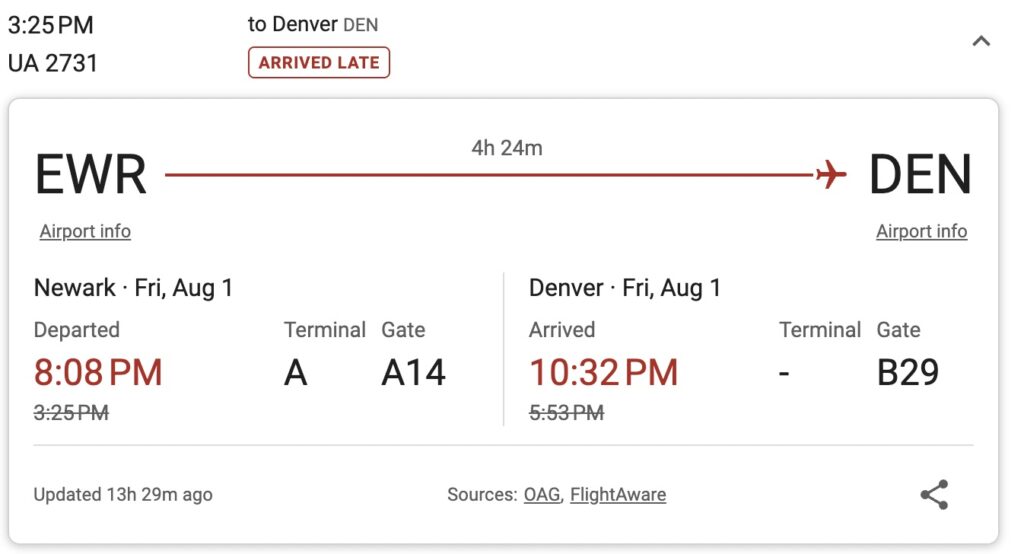The image size is (1024, 554).
Task: Click the departure gate A14
Action: click(413, 372)
